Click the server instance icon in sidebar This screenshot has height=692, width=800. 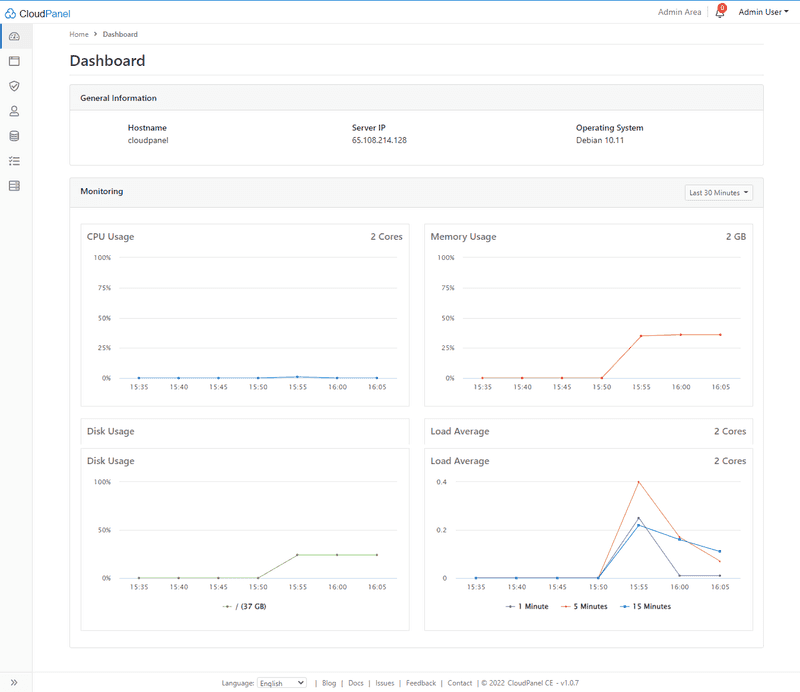tap(14, 186)
